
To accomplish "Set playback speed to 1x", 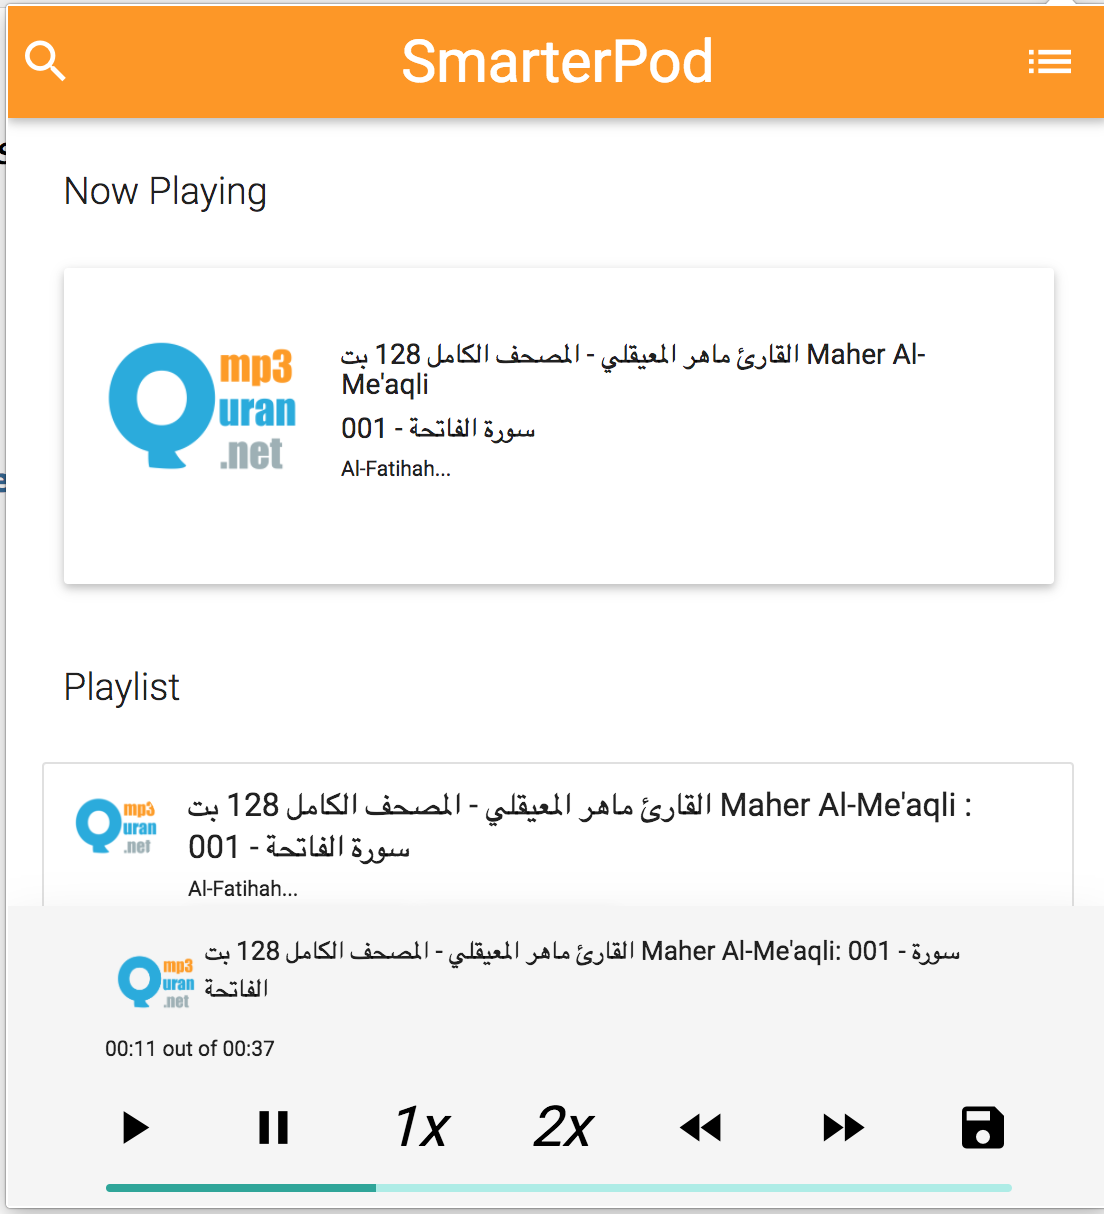I will [422, 1128].
